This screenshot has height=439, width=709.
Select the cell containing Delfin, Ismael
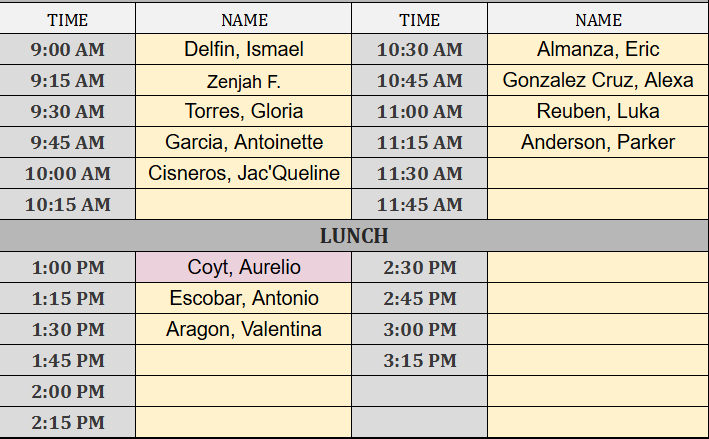(x=244, y=49)
